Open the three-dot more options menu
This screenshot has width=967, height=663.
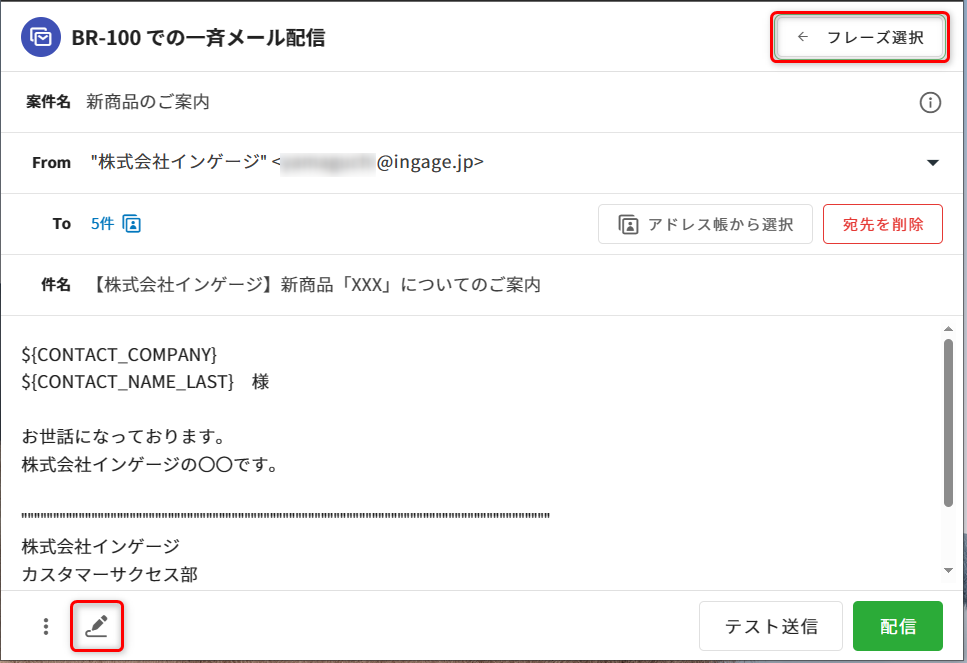pos(45,626)
